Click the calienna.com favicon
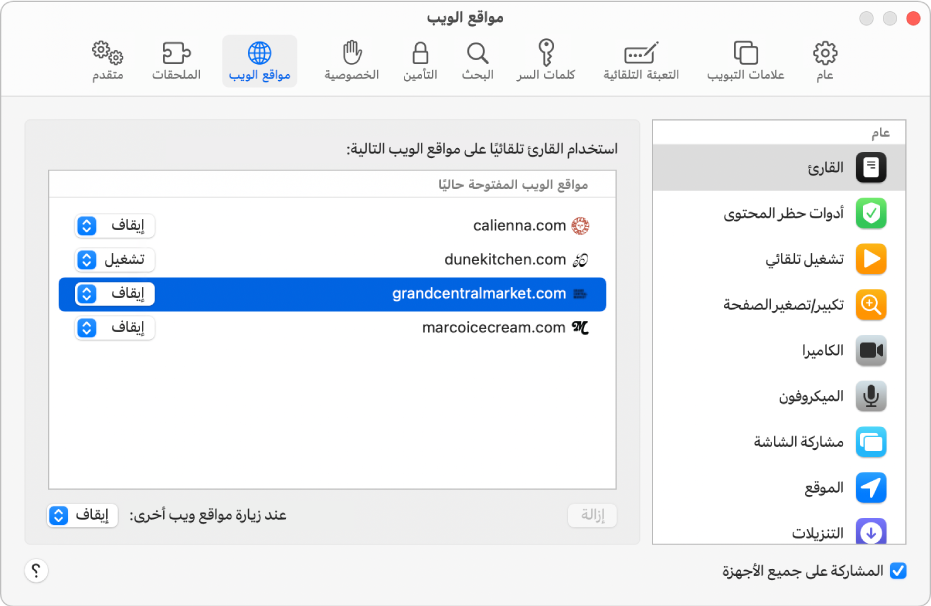931x606 pixels. [580, 226]
